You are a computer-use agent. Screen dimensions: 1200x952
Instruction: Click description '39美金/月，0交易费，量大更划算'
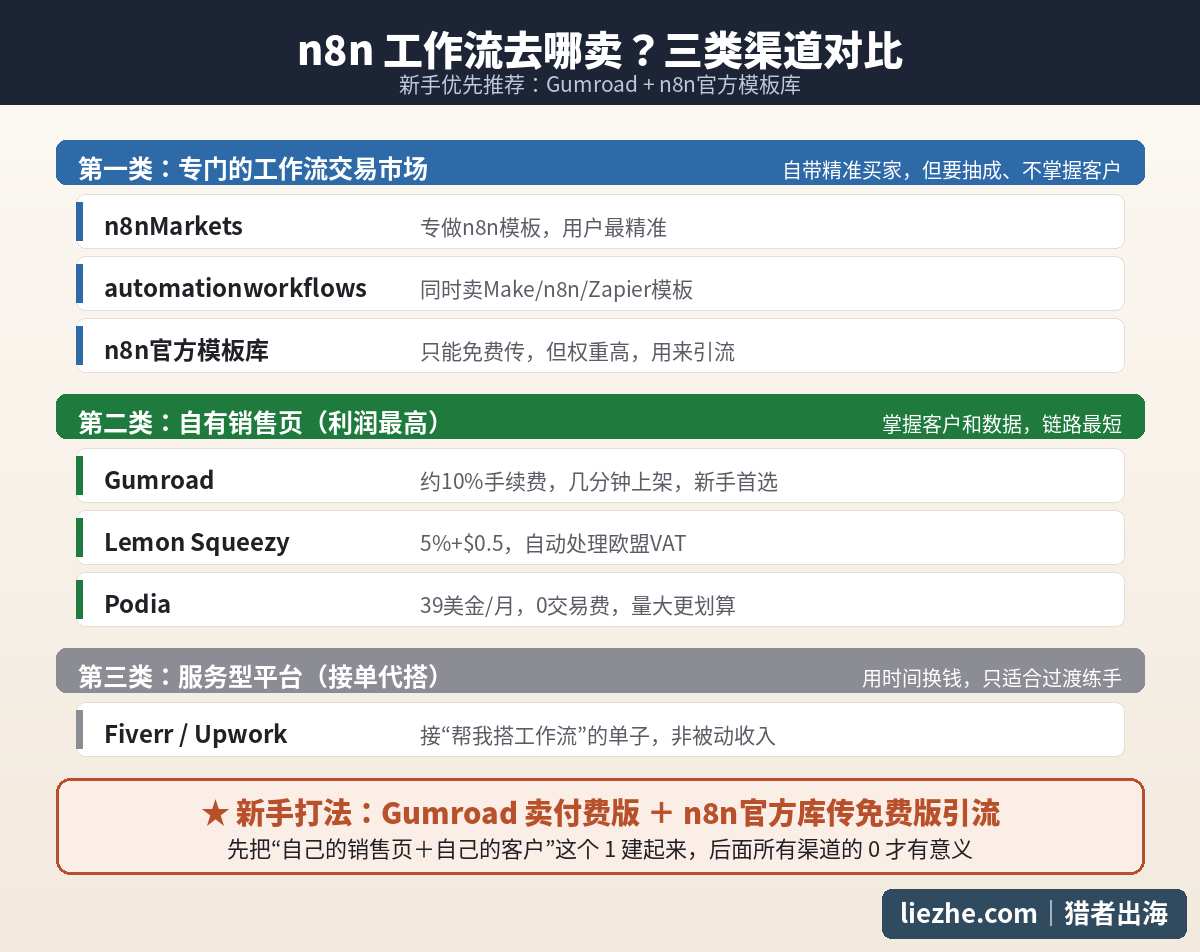click(578, 606)
